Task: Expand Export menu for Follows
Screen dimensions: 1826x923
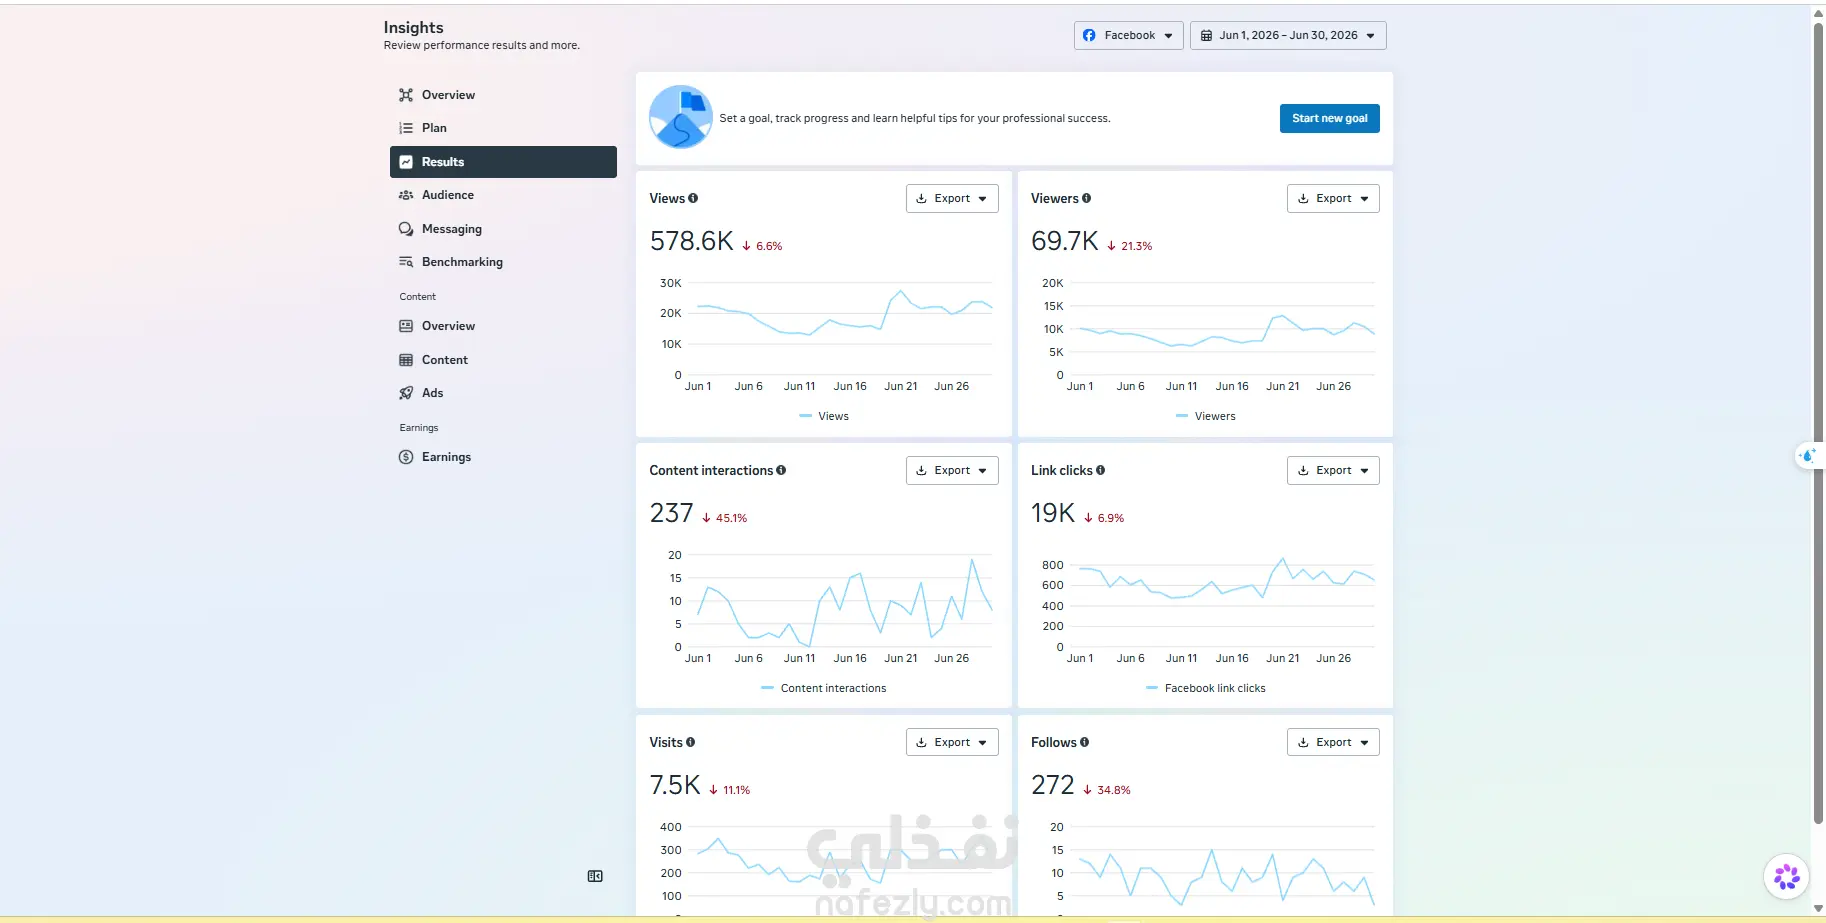Action: pos(1333,742)
